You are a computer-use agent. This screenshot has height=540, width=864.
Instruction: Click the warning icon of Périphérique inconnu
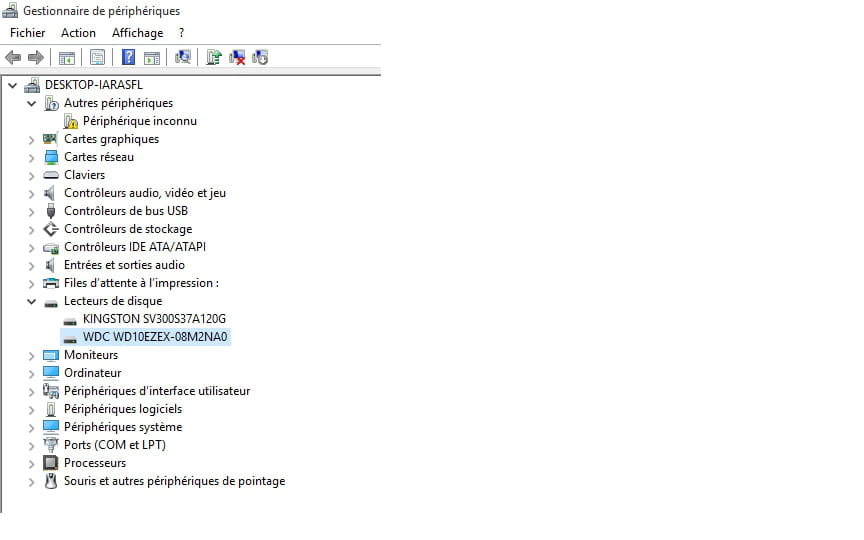click(71, 121)
